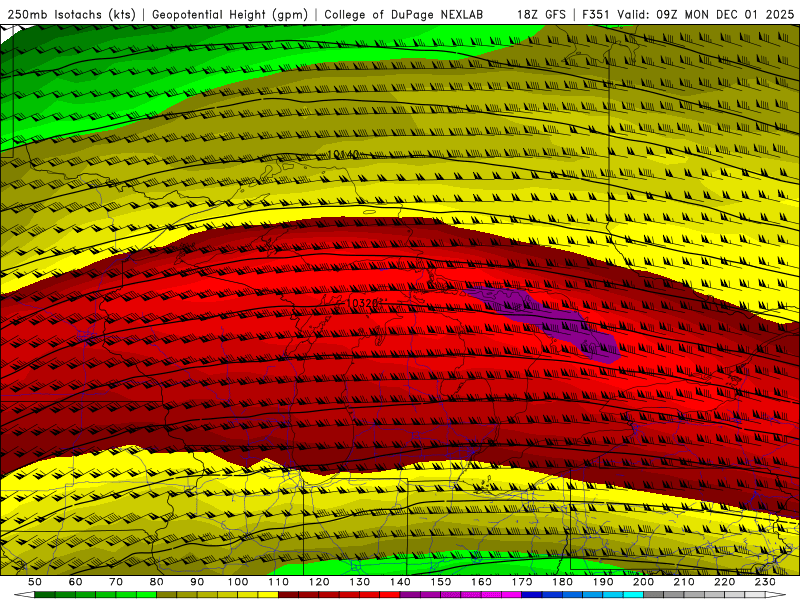Viewport: 800px width, 600px height.
Task: Click the 160 knot colorbar label
Action: 481,582
